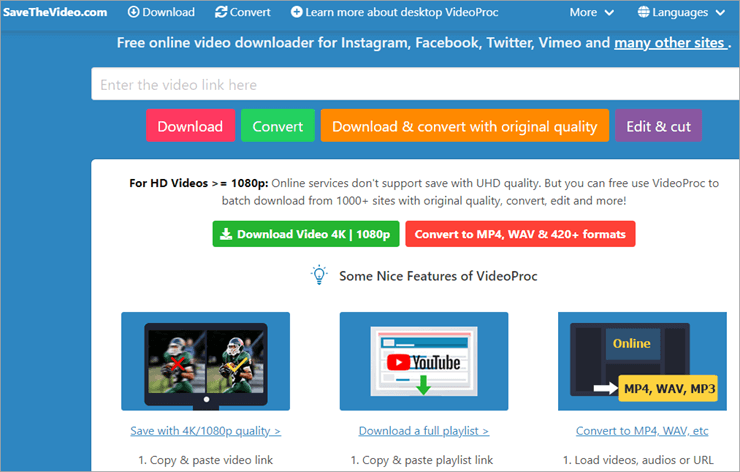Open the Online to MP4, WAV, MP3 thumbnail
The image size is (740, 472).
click(642, 361)
